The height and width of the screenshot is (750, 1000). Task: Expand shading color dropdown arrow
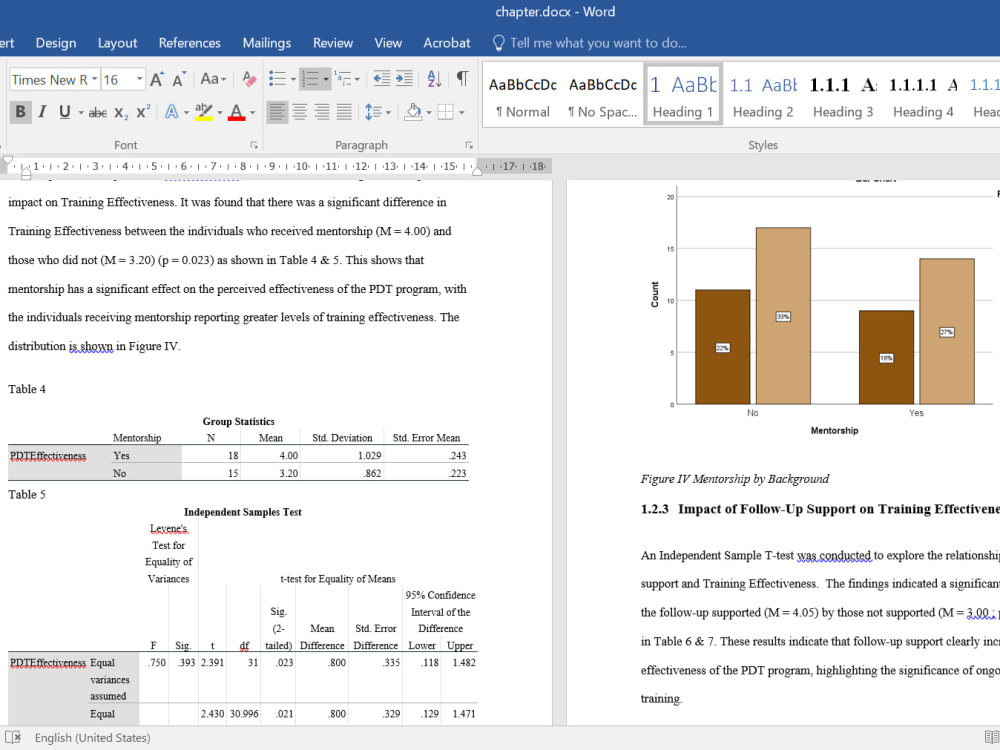pyautogui.click(x=429, y=113)
